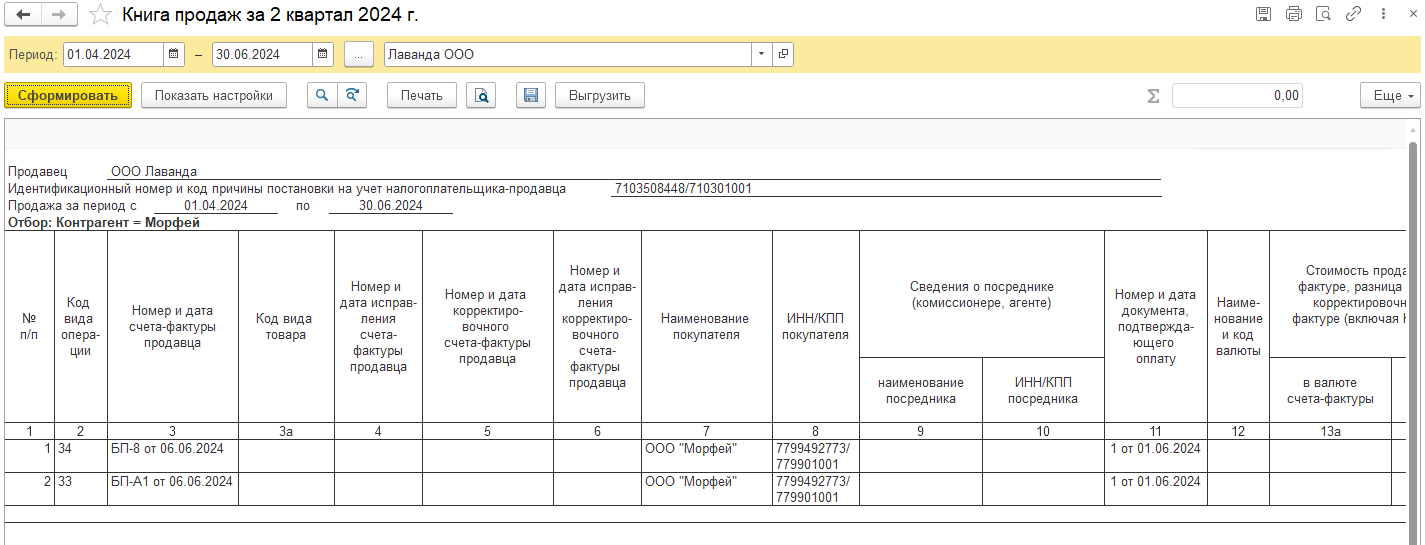This screenshot has width=1425, height=545.
Task: Select operation code cell 34
Action: 81,457
